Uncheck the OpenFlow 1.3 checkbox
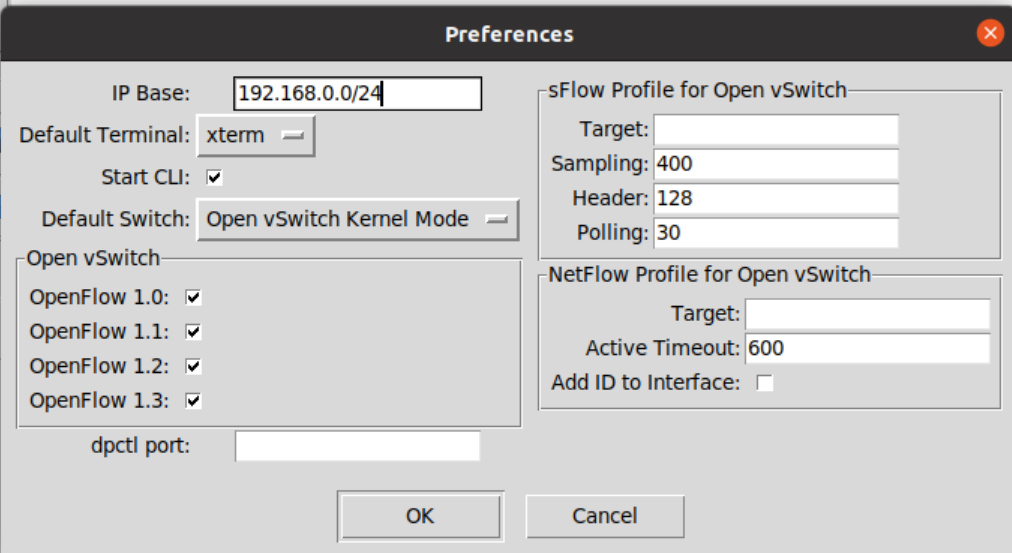The image size is (1012, 553). click(193, 401)
